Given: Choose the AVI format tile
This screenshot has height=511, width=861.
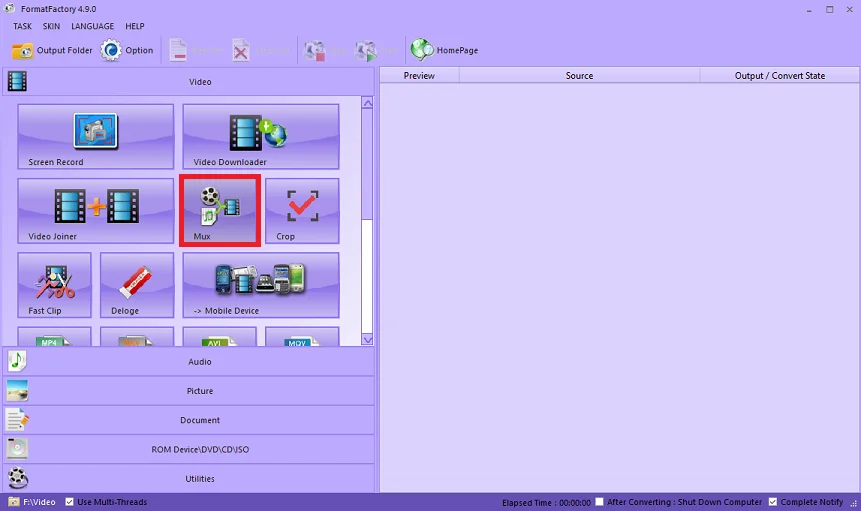Looking at the screenshot, I should (220, 336).
